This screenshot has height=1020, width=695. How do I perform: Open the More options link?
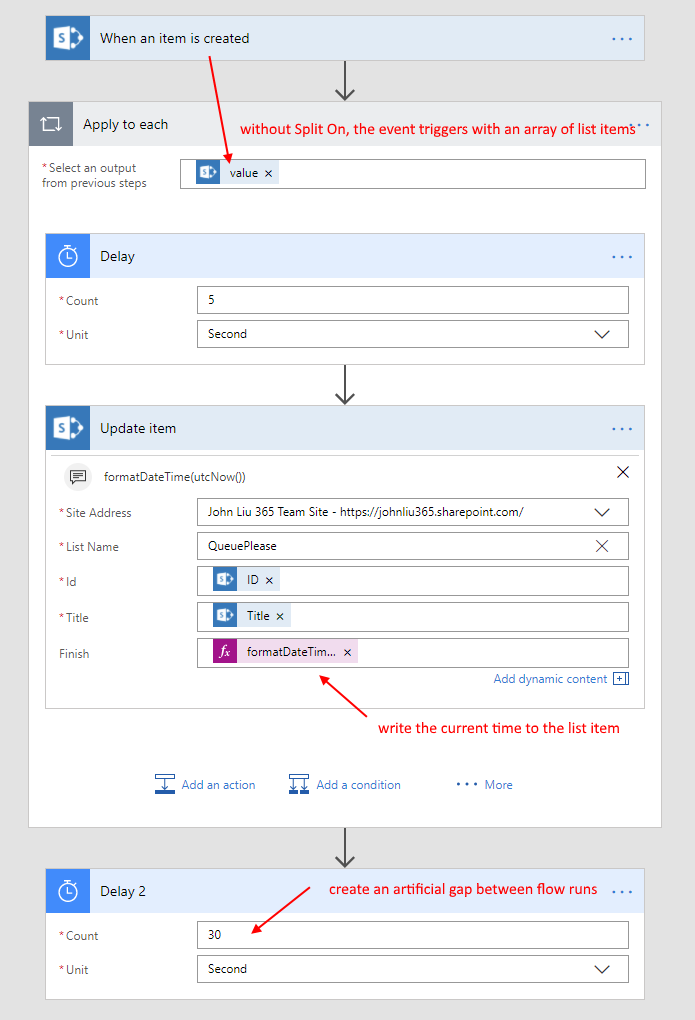coord(485,785)
